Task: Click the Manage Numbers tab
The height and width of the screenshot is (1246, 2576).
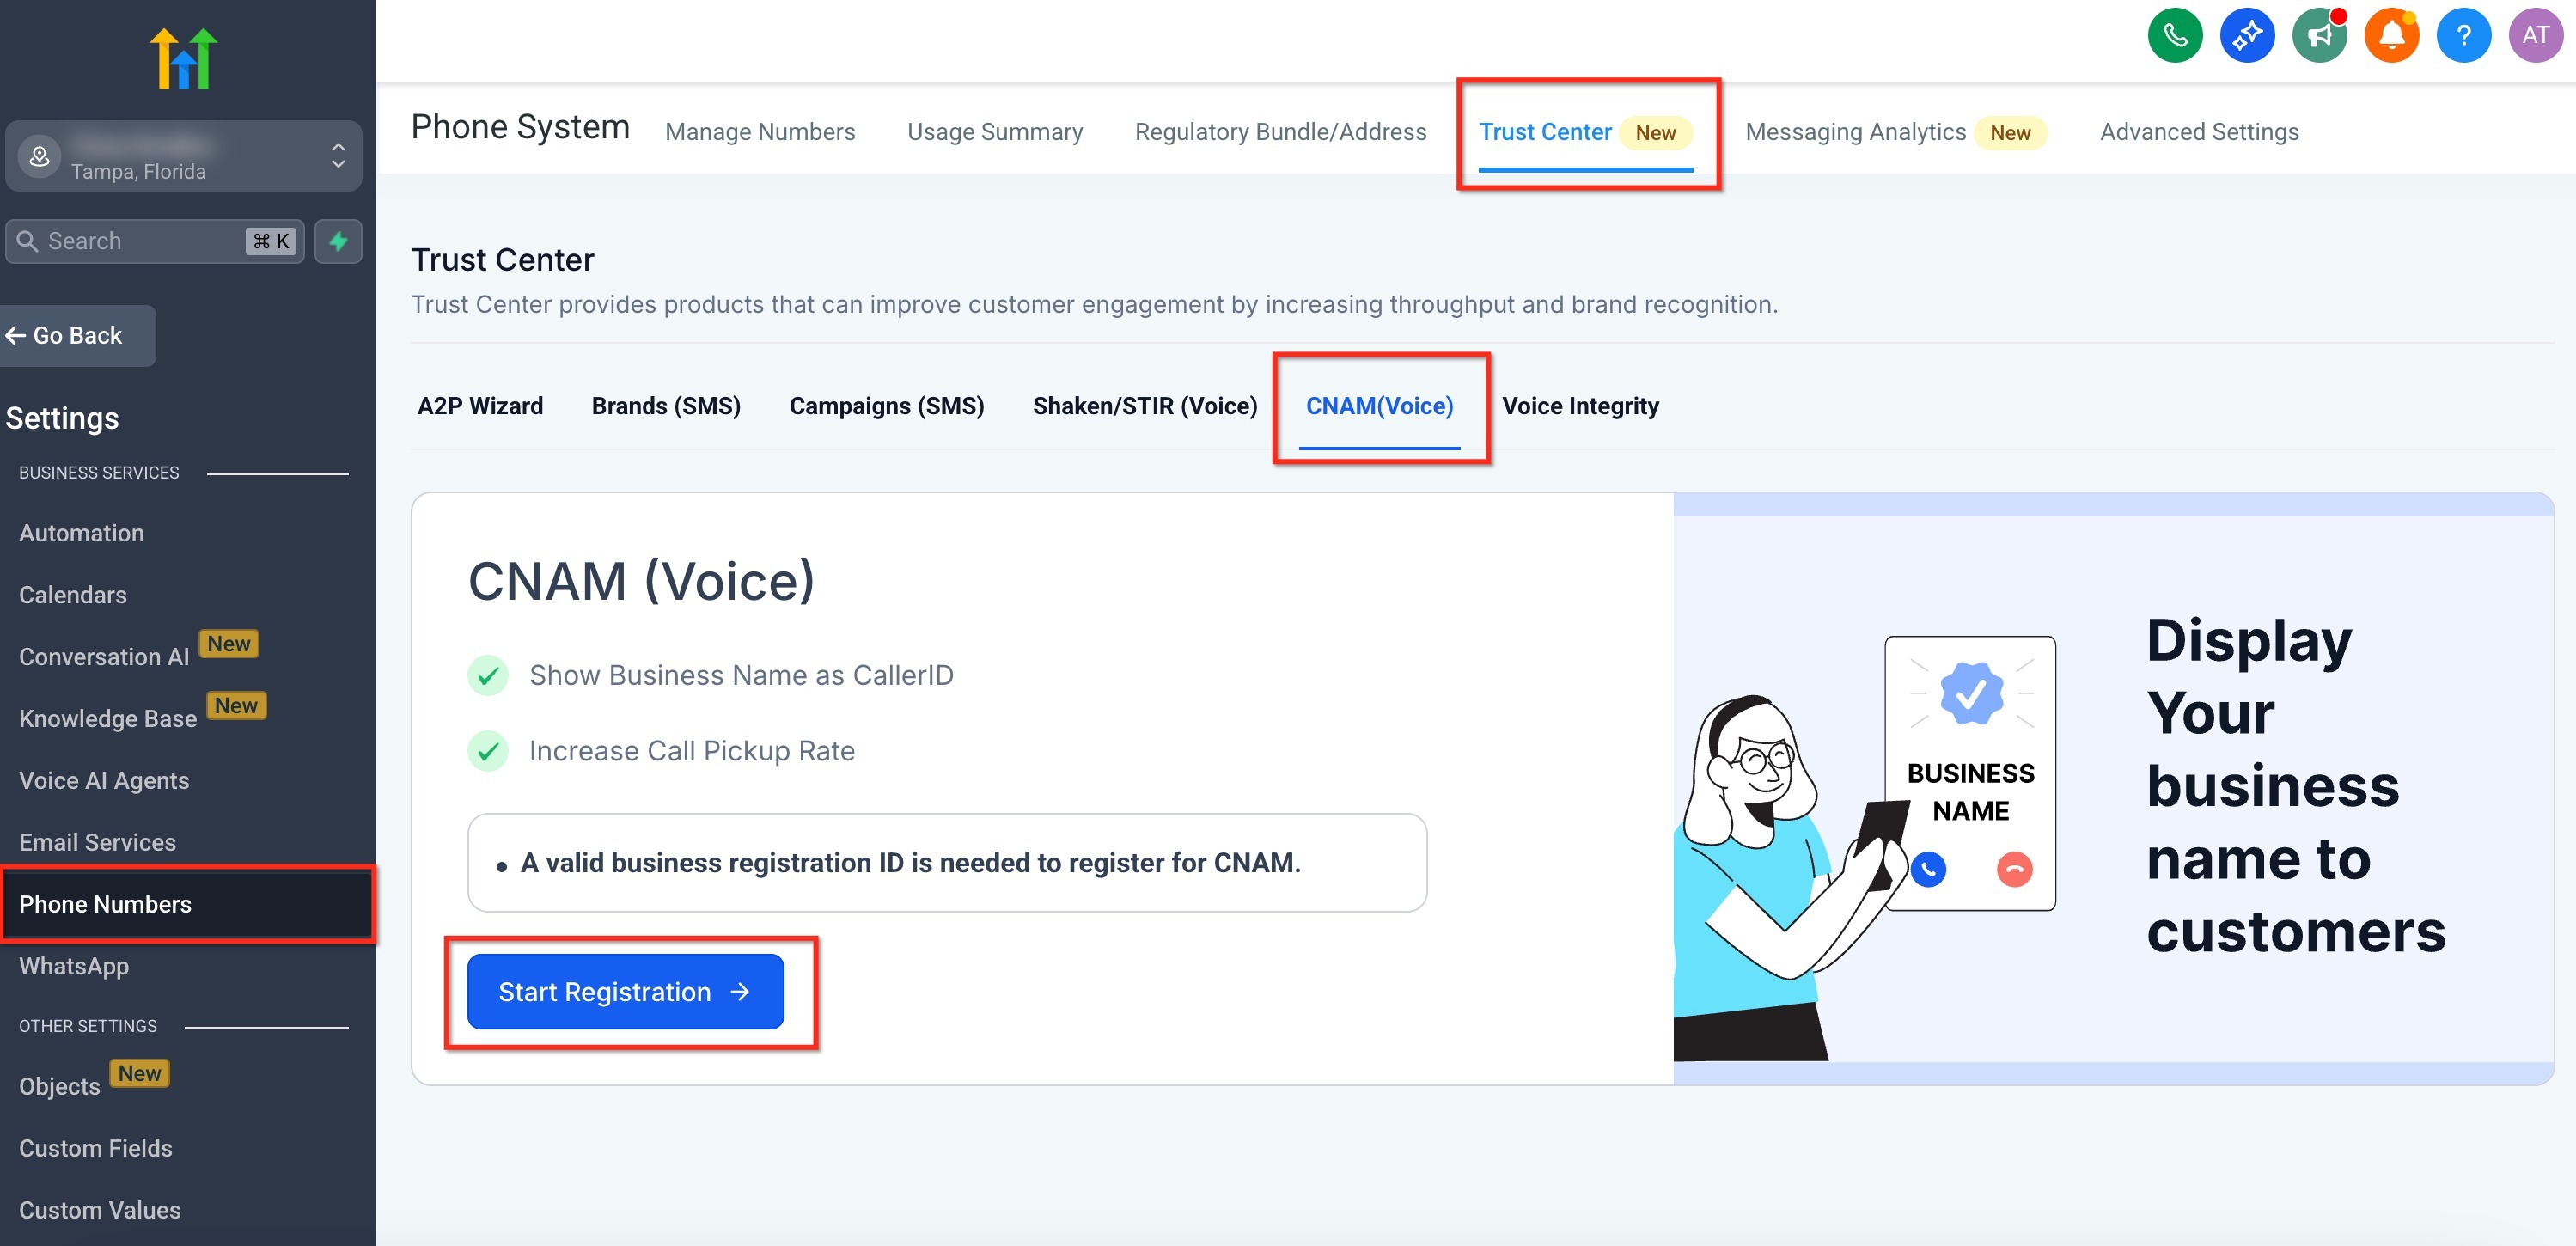Action: pyautogui.click(x=760, y=132)
